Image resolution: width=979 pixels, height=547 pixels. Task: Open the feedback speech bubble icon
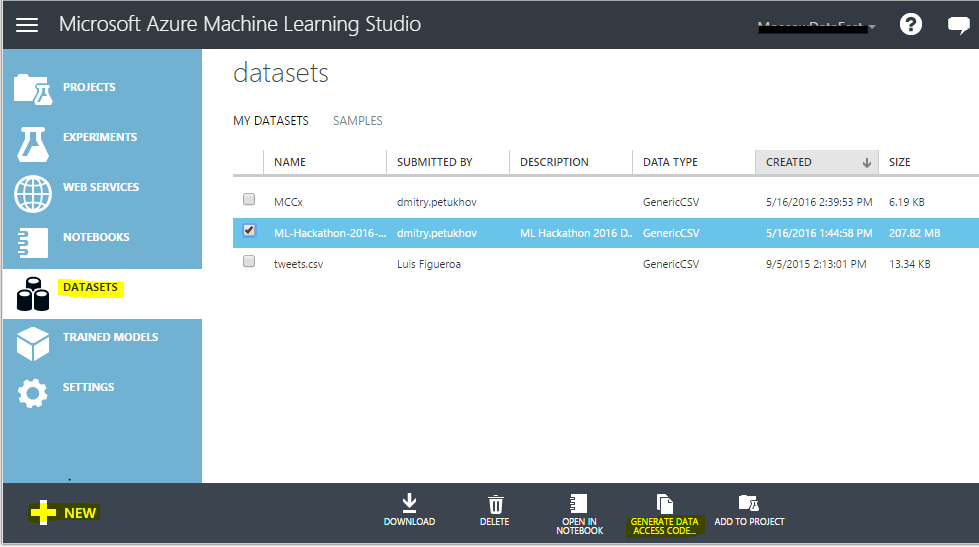tap(958, 25)
